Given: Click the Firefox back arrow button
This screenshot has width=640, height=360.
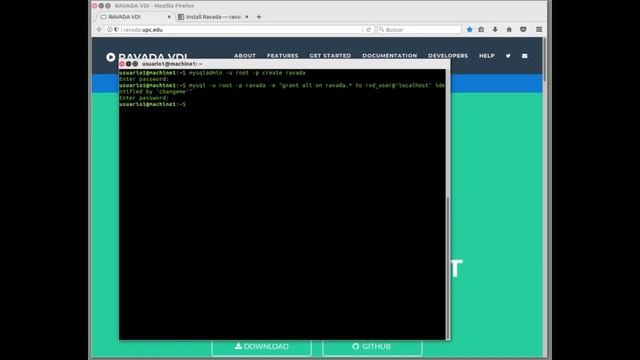Looking at the screenshot, I should coord(99,29).
